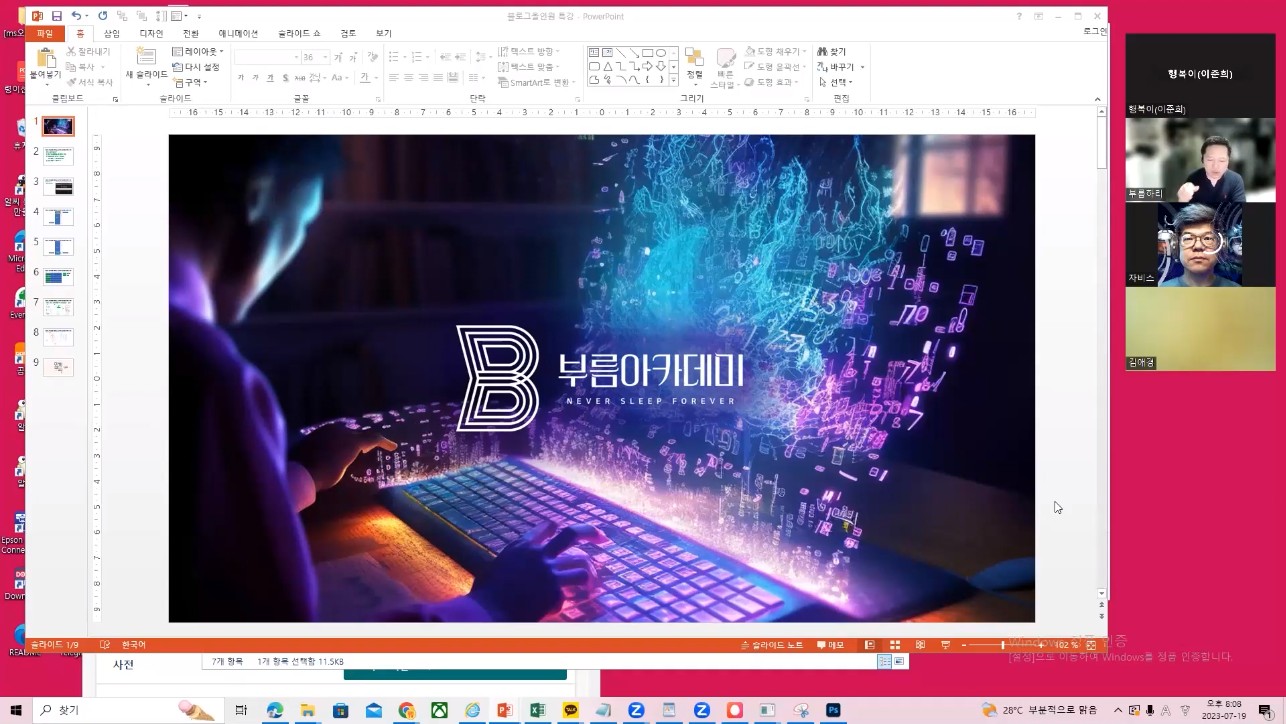Toggle text Shadow (S) formatting

[x=284, y=77]
